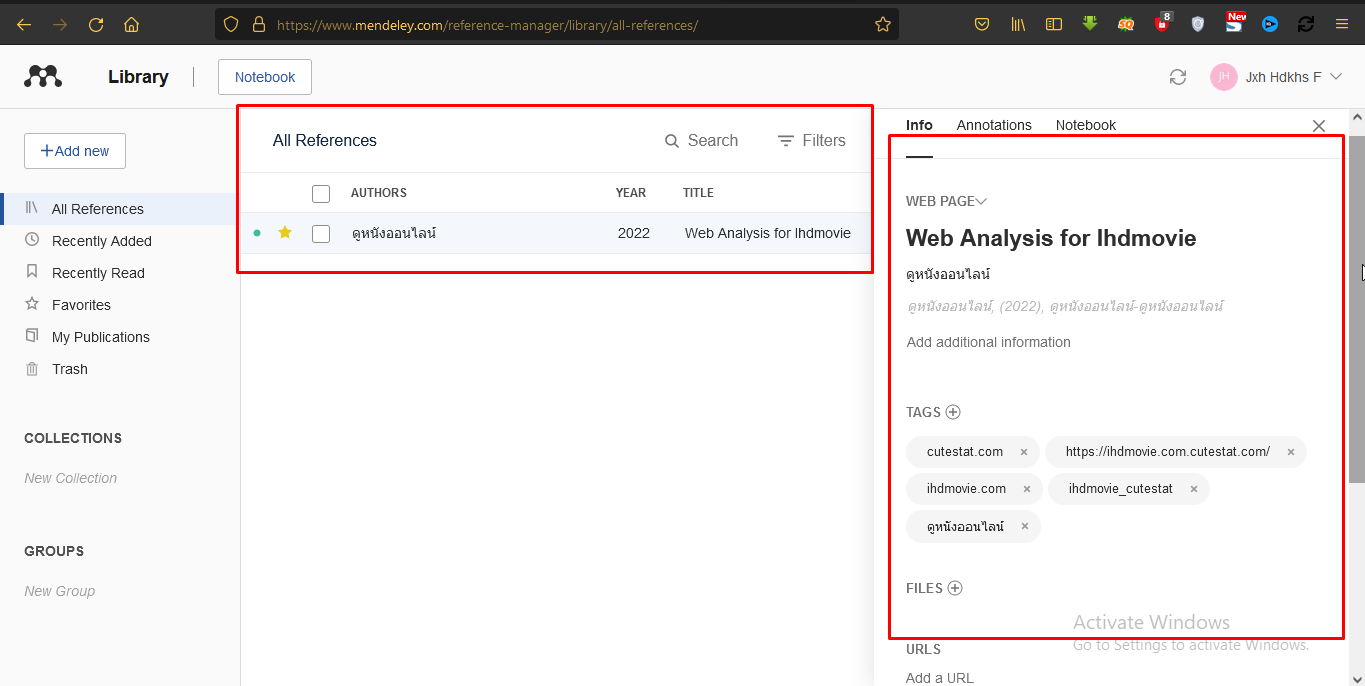Click the site padlock icon in address bar

pyautogui.click(x=259, y=24)
